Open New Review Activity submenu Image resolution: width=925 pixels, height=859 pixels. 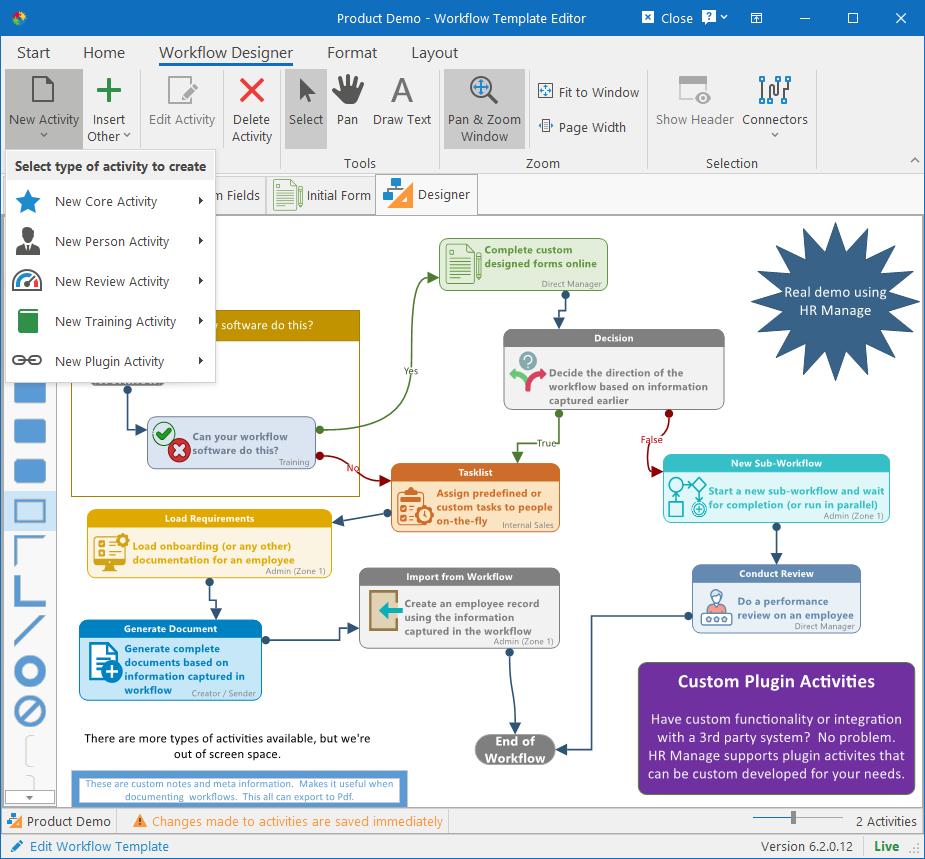[110, 281]
